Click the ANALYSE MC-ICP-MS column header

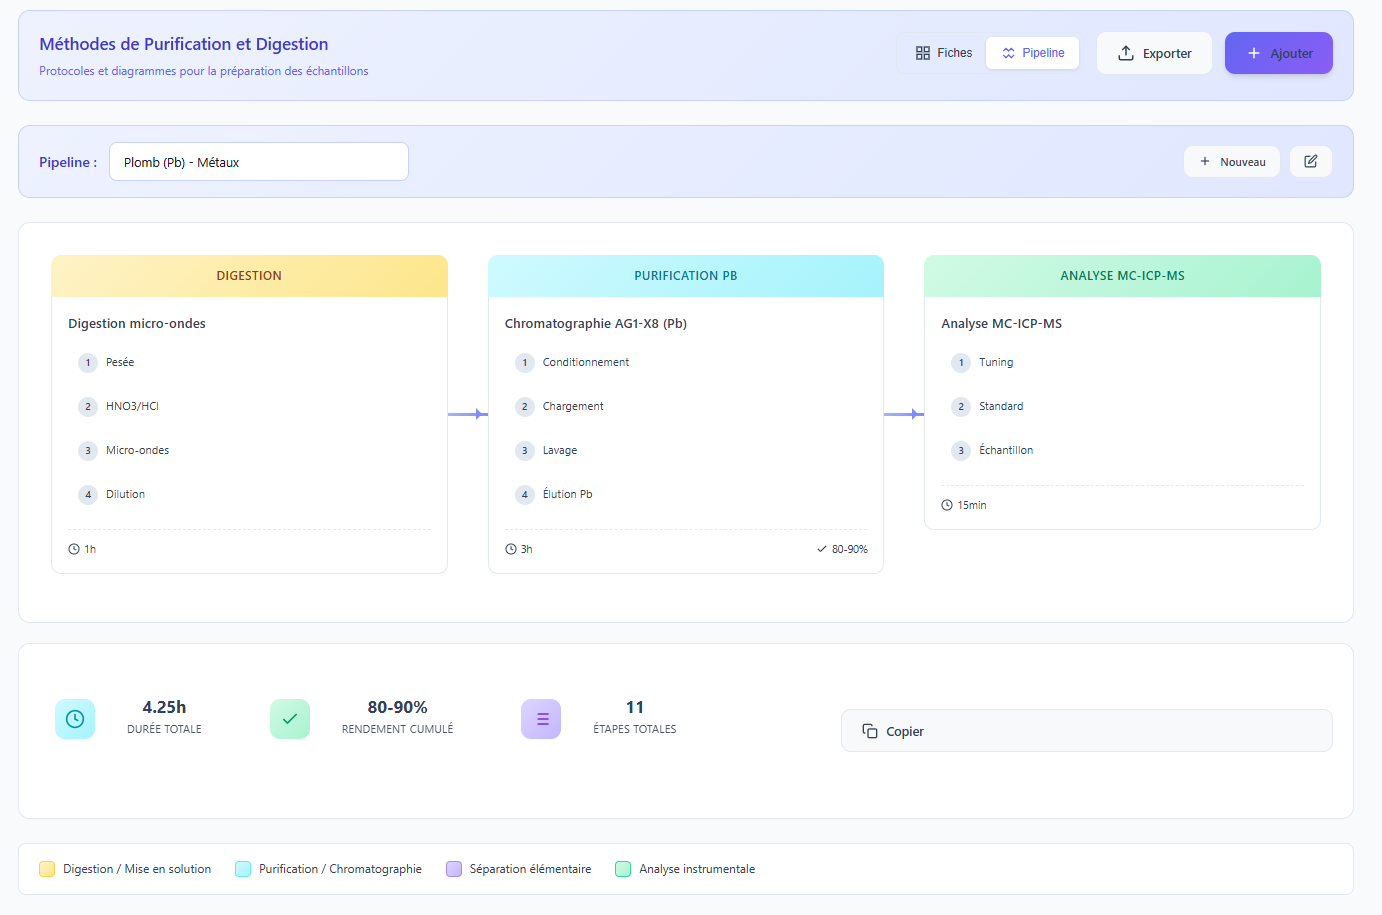1122,276
